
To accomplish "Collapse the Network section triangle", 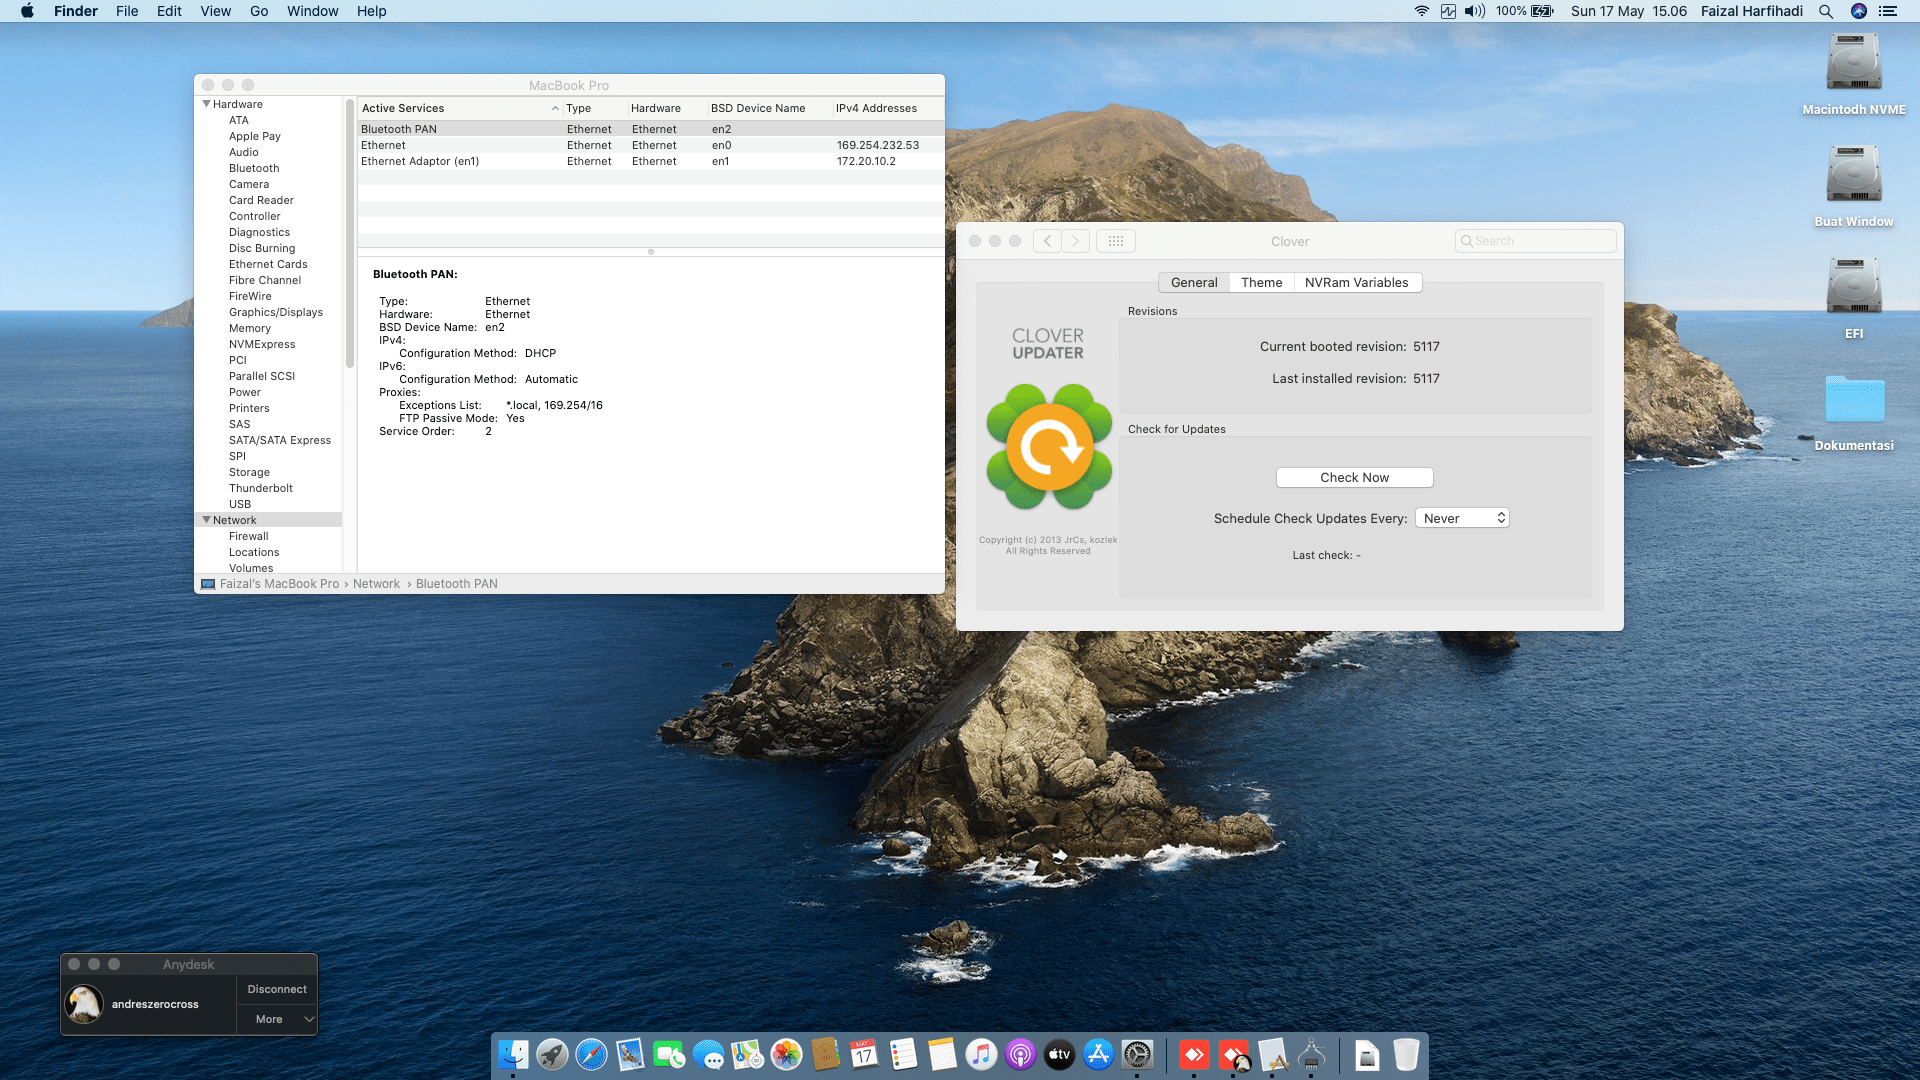I will [x=206, y=520].
